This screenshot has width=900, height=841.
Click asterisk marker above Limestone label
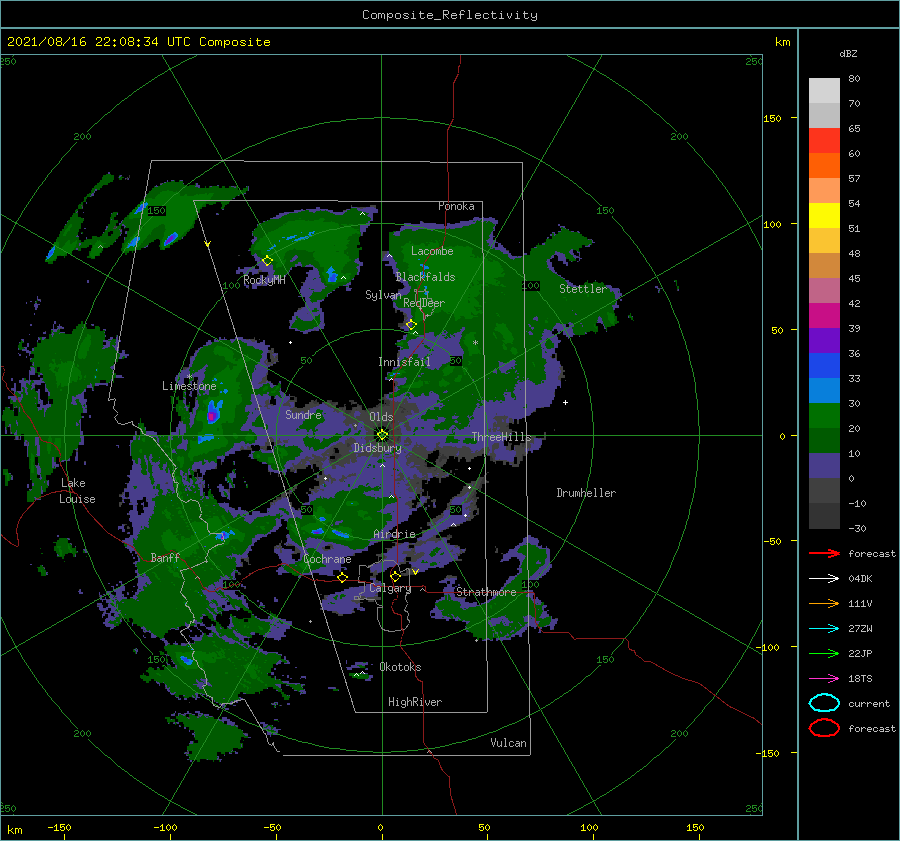(x=189, y=377)
